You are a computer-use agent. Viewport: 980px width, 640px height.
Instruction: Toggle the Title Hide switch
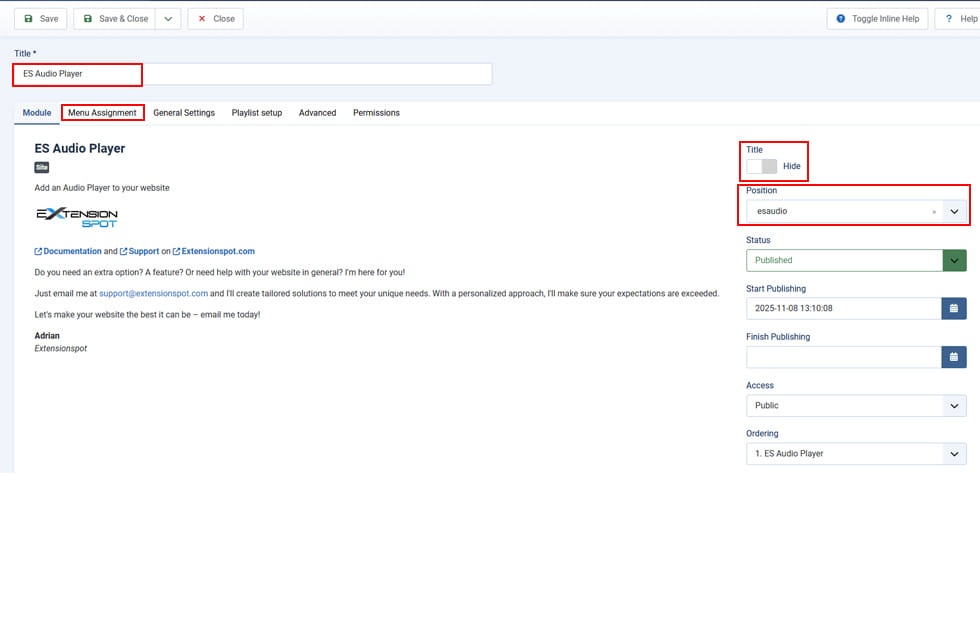pos(761,166)
